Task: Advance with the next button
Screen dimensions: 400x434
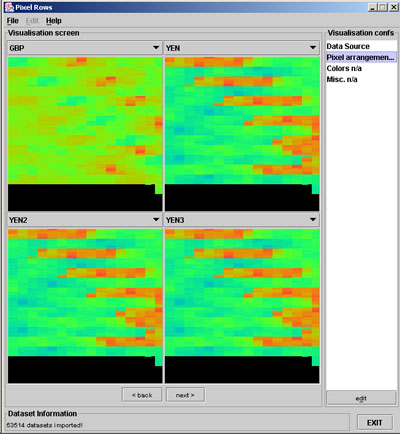Action: (185, 395)
